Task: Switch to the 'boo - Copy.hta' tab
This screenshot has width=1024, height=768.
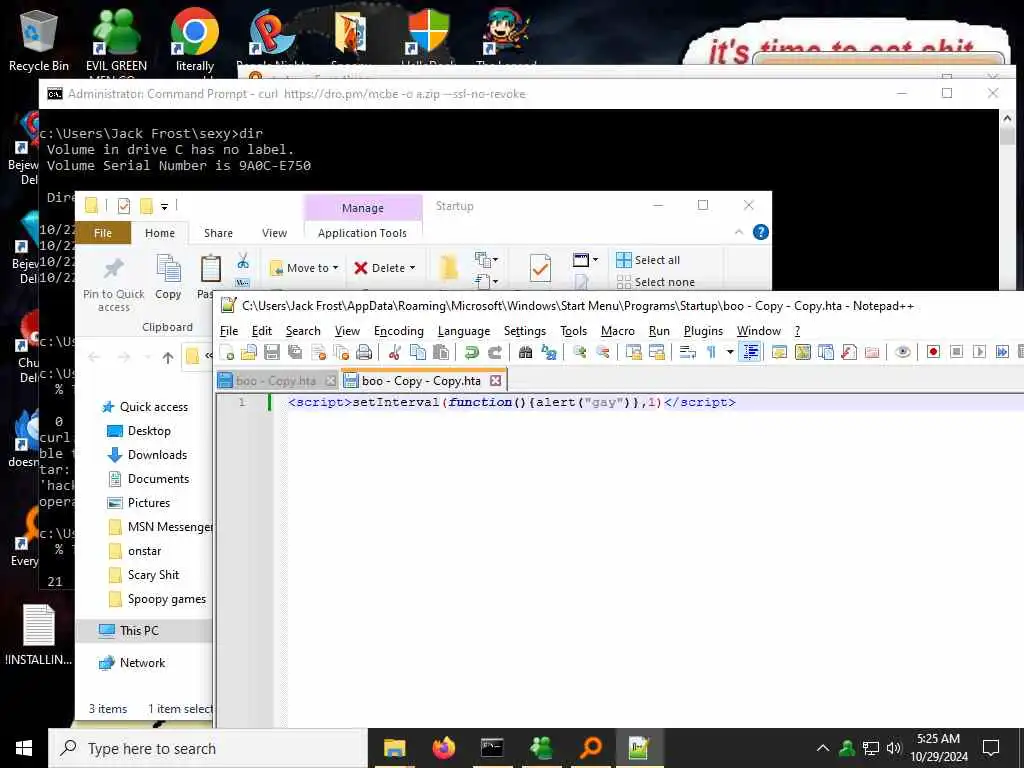Action: coord(276,381)
